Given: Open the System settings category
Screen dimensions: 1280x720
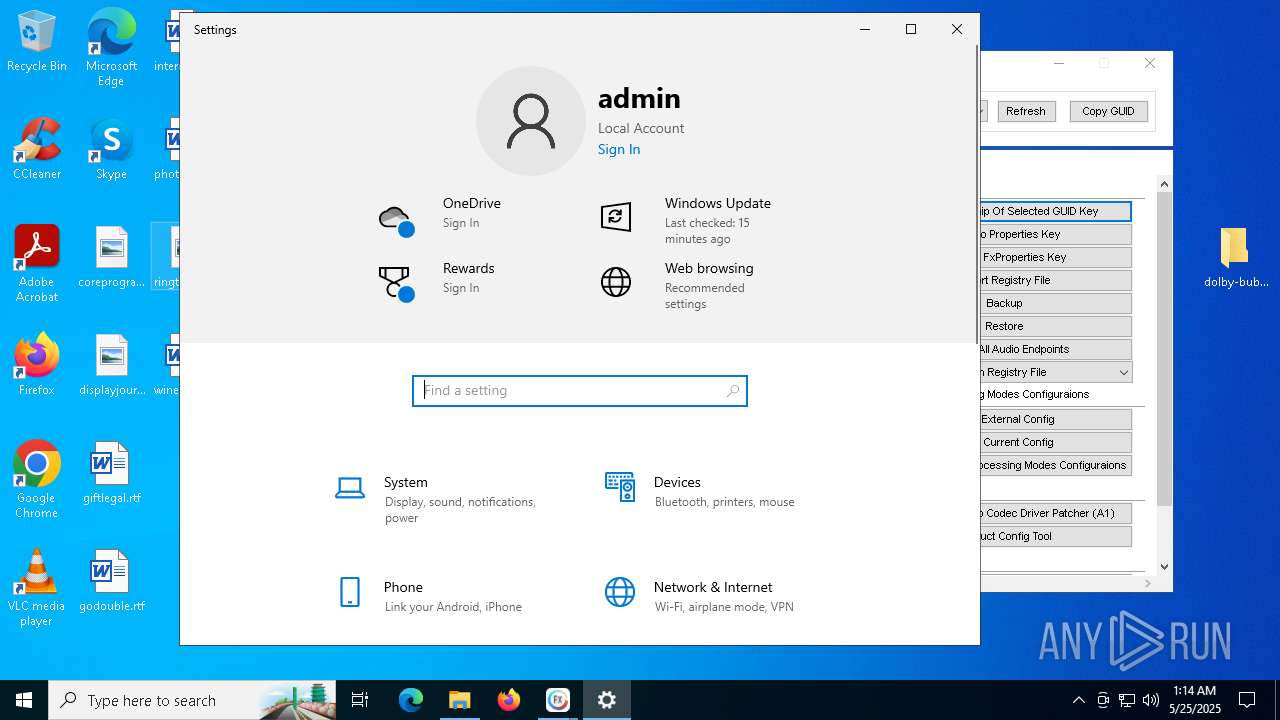Looking at the screenshot, I should [x=440, y=499].
